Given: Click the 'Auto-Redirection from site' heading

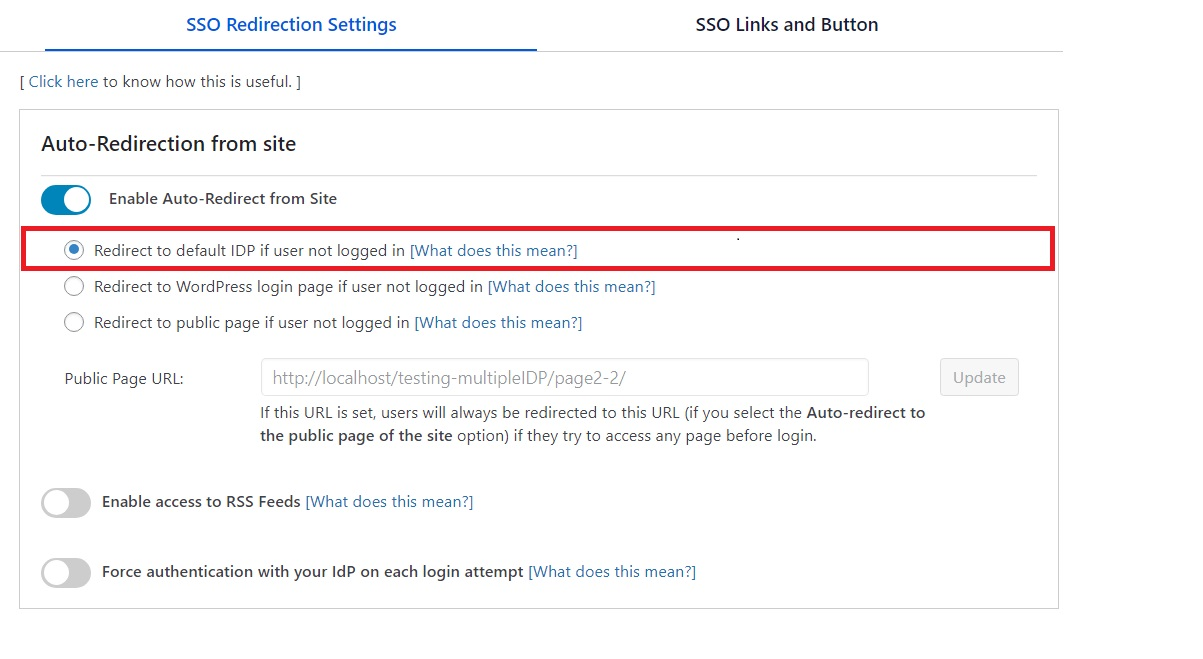Looking at the screenshot, I should (x=168, y=144).
